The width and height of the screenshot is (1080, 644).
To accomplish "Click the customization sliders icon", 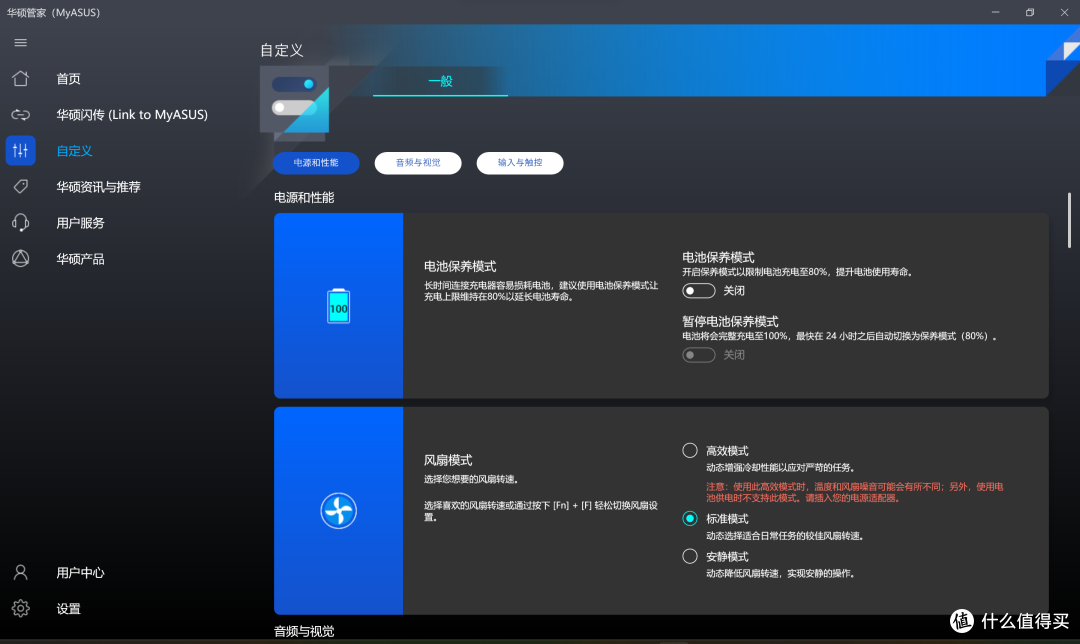I will tap(21, 150).
